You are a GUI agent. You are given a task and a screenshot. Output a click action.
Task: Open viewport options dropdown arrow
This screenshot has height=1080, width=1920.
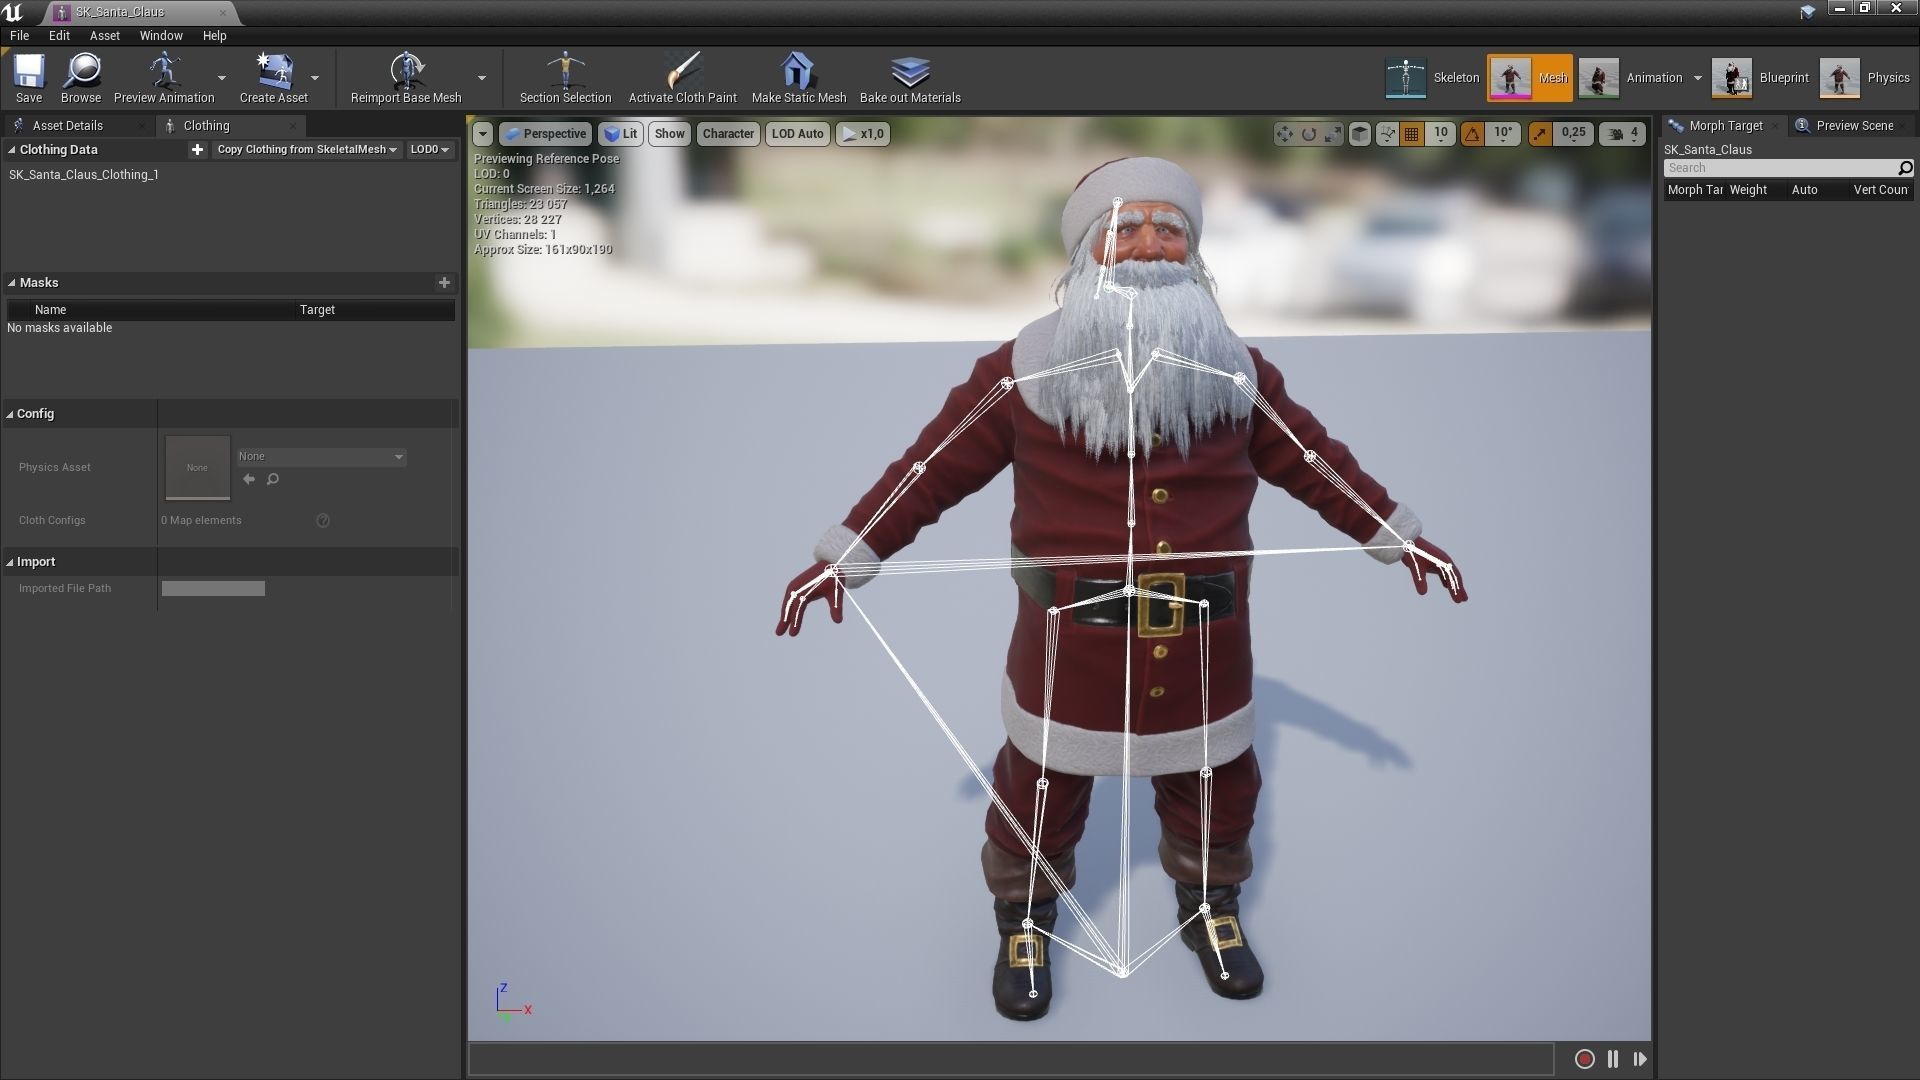[483, 134]
